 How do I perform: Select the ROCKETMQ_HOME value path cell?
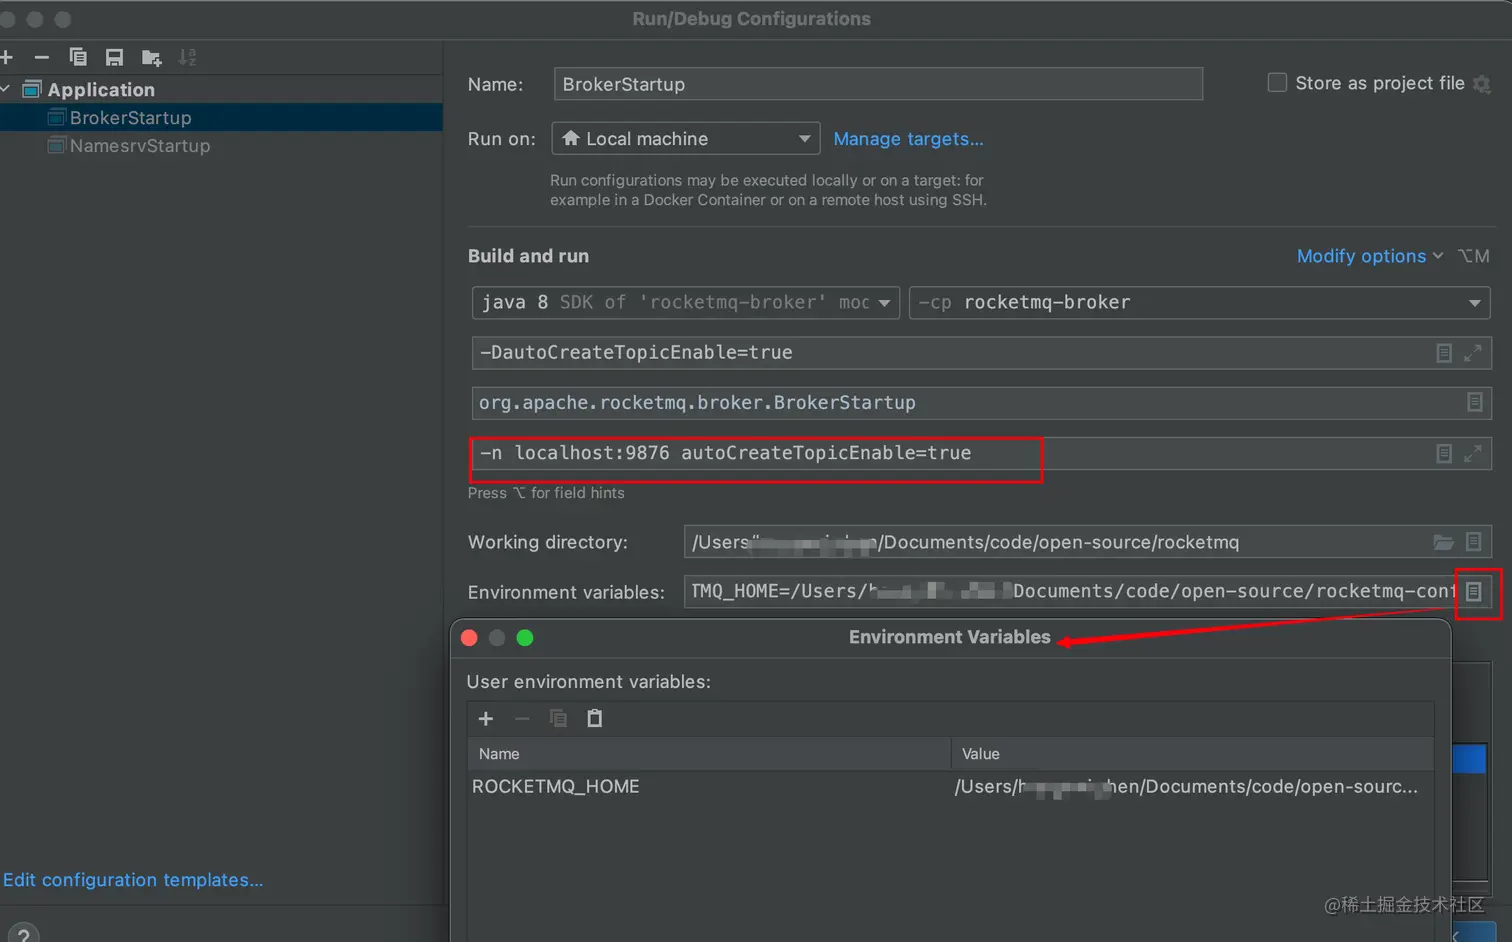(x=1192, y=787)
